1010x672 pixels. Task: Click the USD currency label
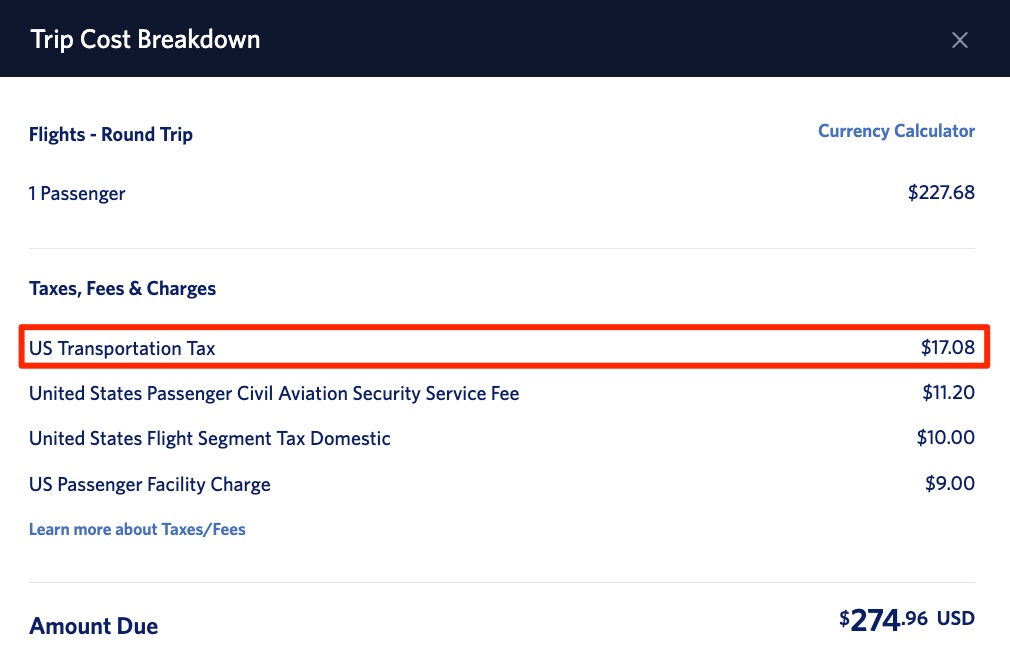(x=955, y=619)
